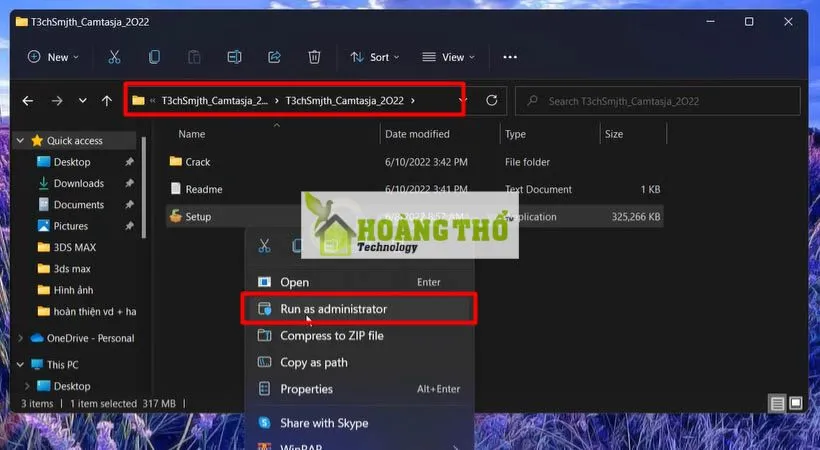Expand Desktop under This PC
Viewport: 820px width, 450px height.
coord(27,386)
